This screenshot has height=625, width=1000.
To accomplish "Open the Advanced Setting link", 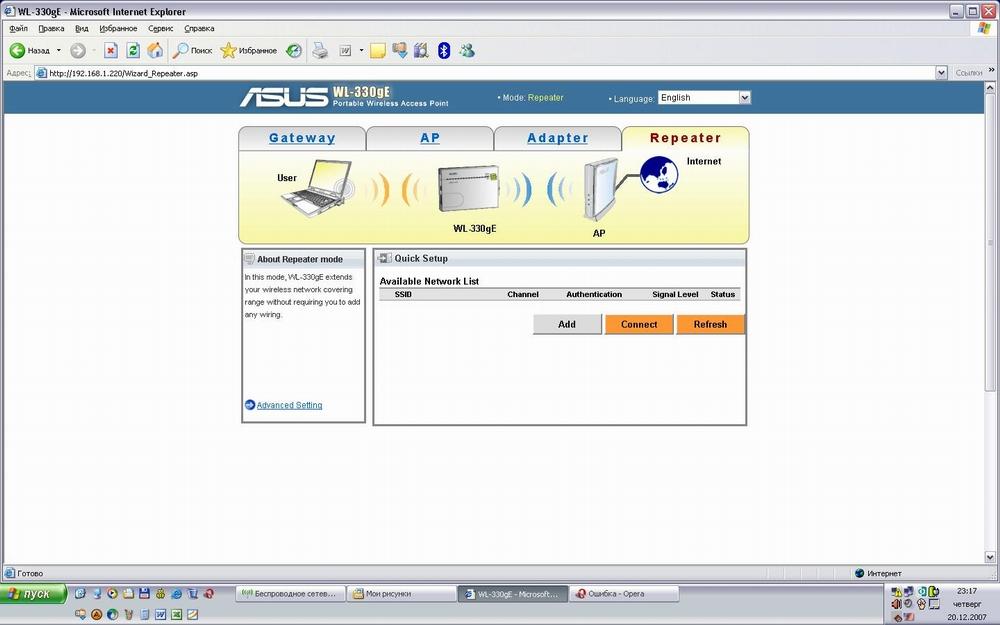I will [x=289, y=405].
